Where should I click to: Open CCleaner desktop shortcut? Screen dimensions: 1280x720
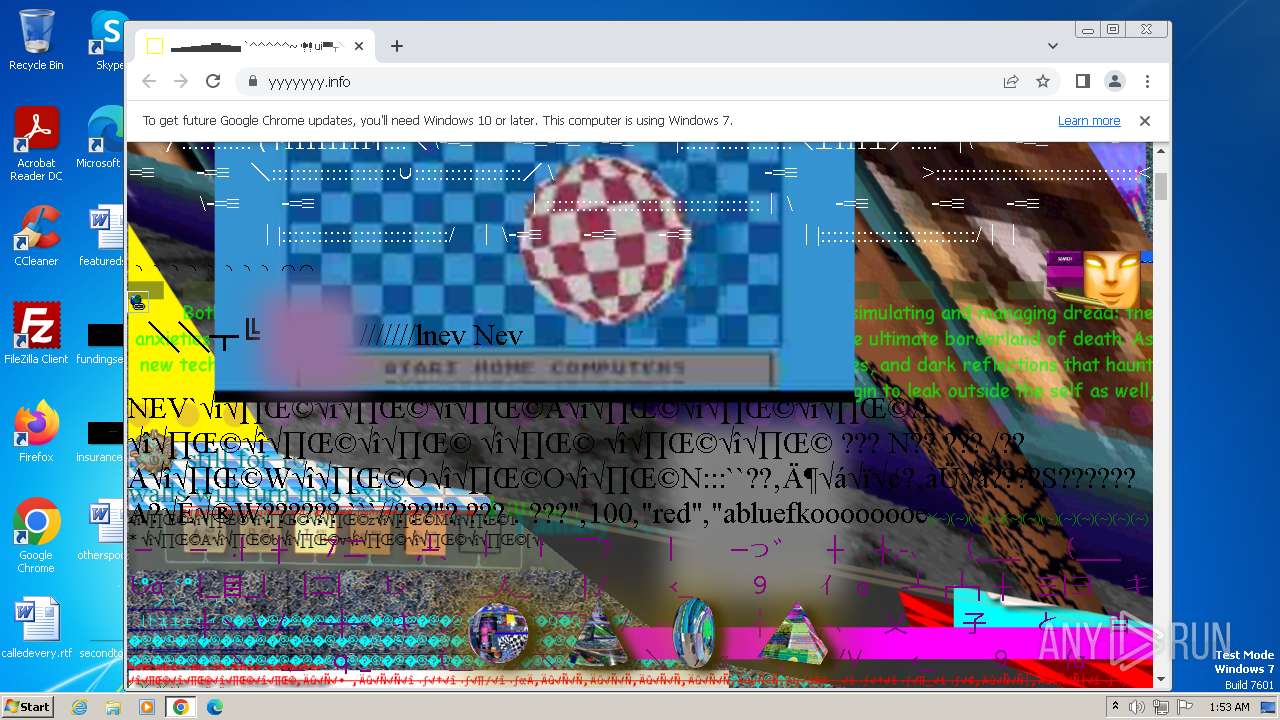(x=36, y=236)
